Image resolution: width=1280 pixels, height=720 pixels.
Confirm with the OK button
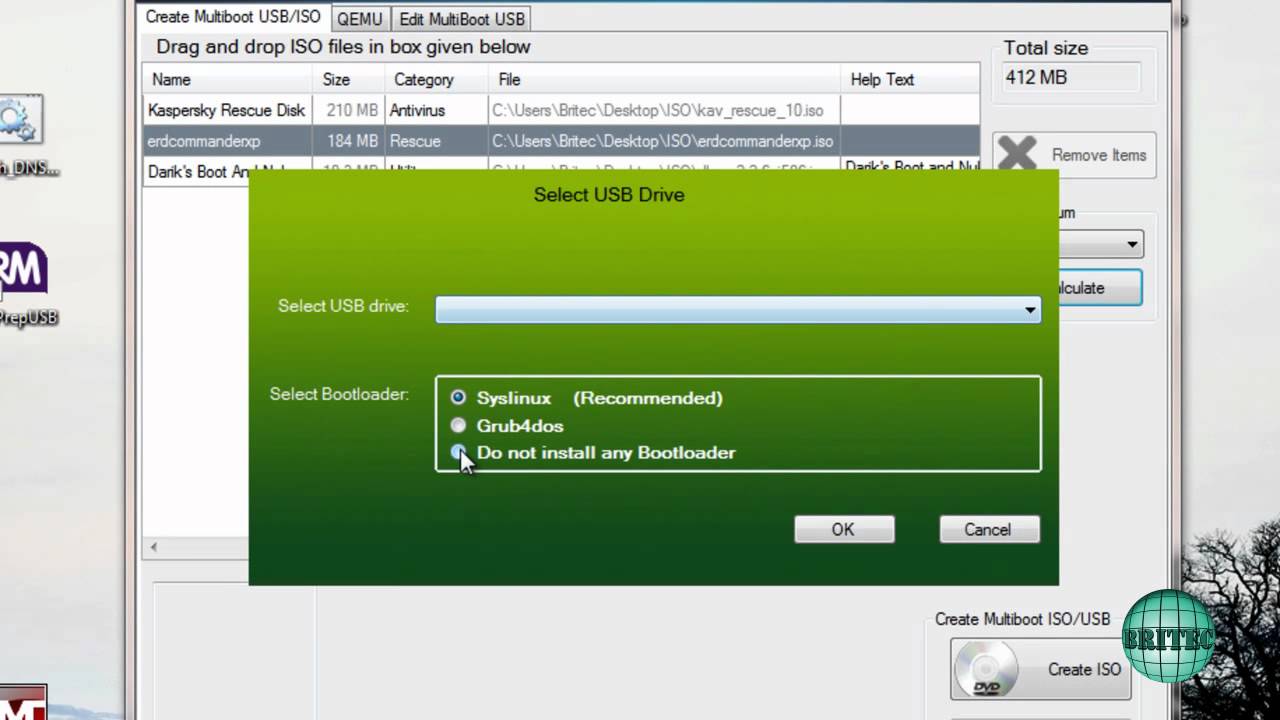coord(844,530)
